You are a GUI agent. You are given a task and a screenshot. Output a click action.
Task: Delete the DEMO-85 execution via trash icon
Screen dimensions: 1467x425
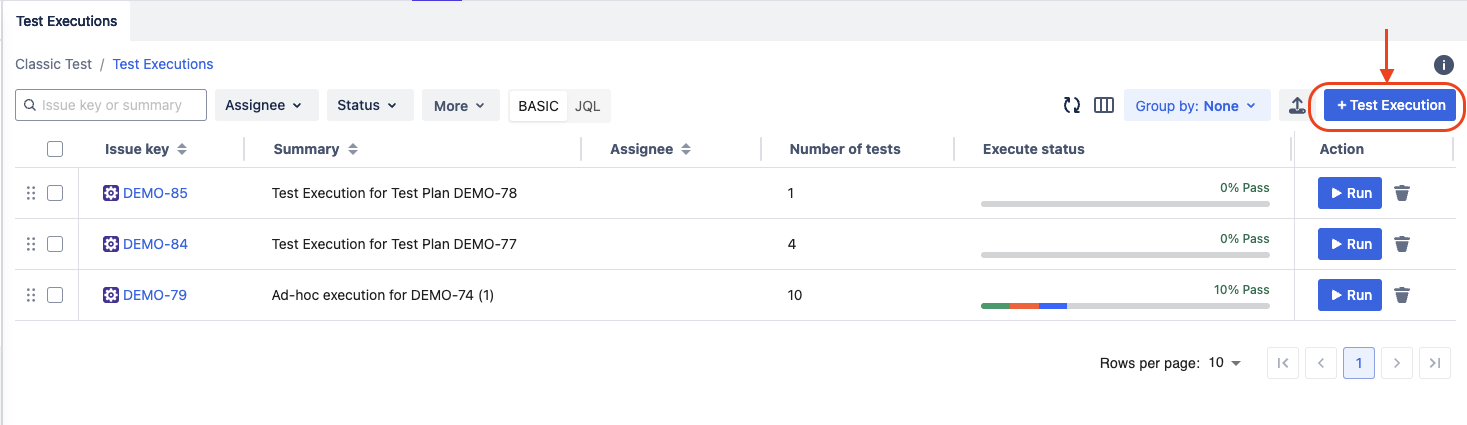[x=1402, y=193]
